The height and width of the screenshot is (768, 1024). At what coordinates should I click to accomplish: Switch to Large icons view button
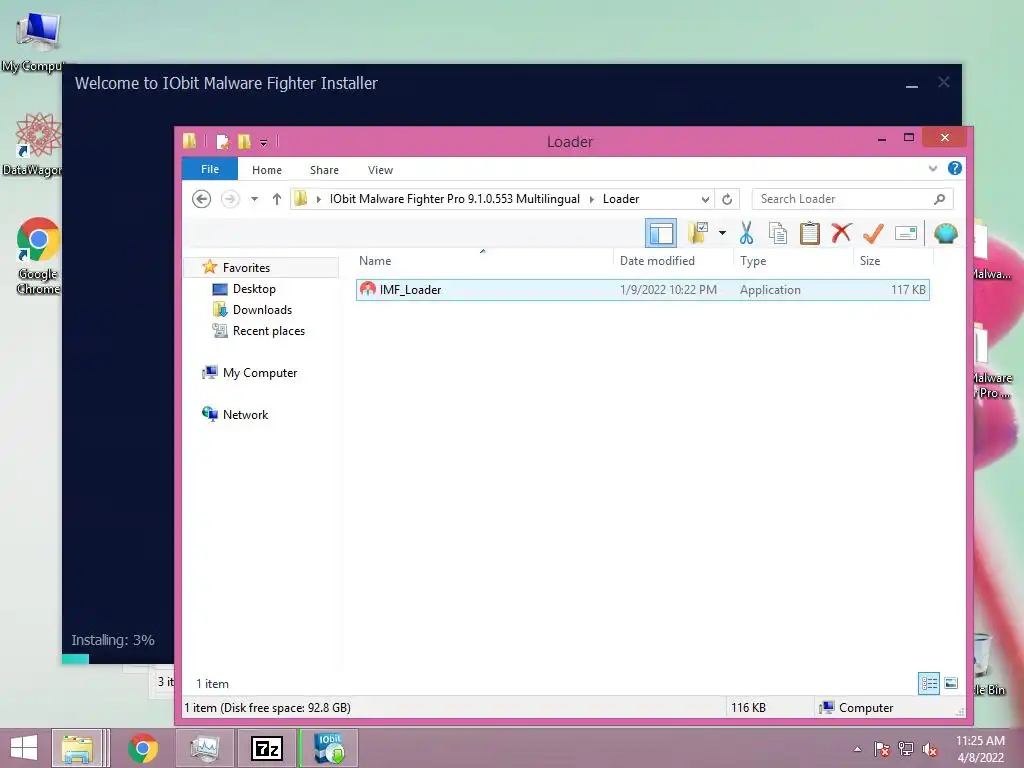[951, 684]
